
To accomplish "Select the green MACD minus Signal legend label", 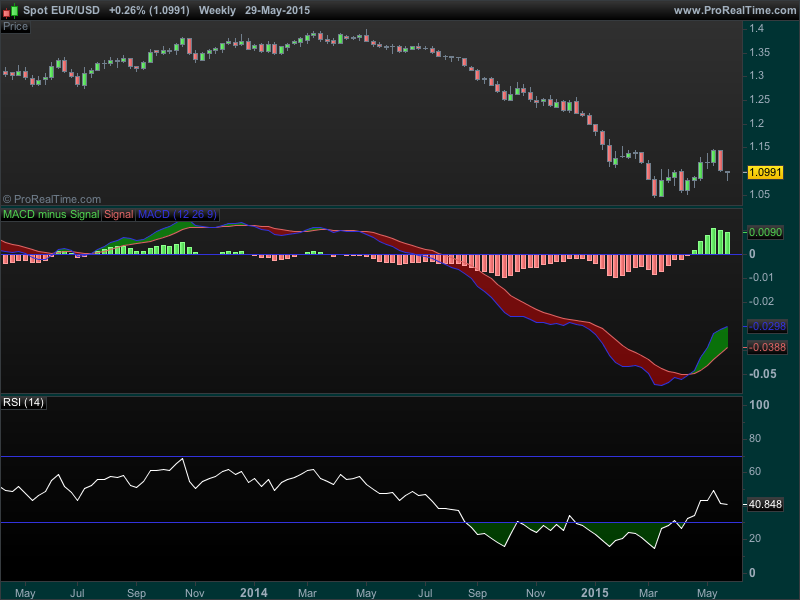I will tap(51, 214).
